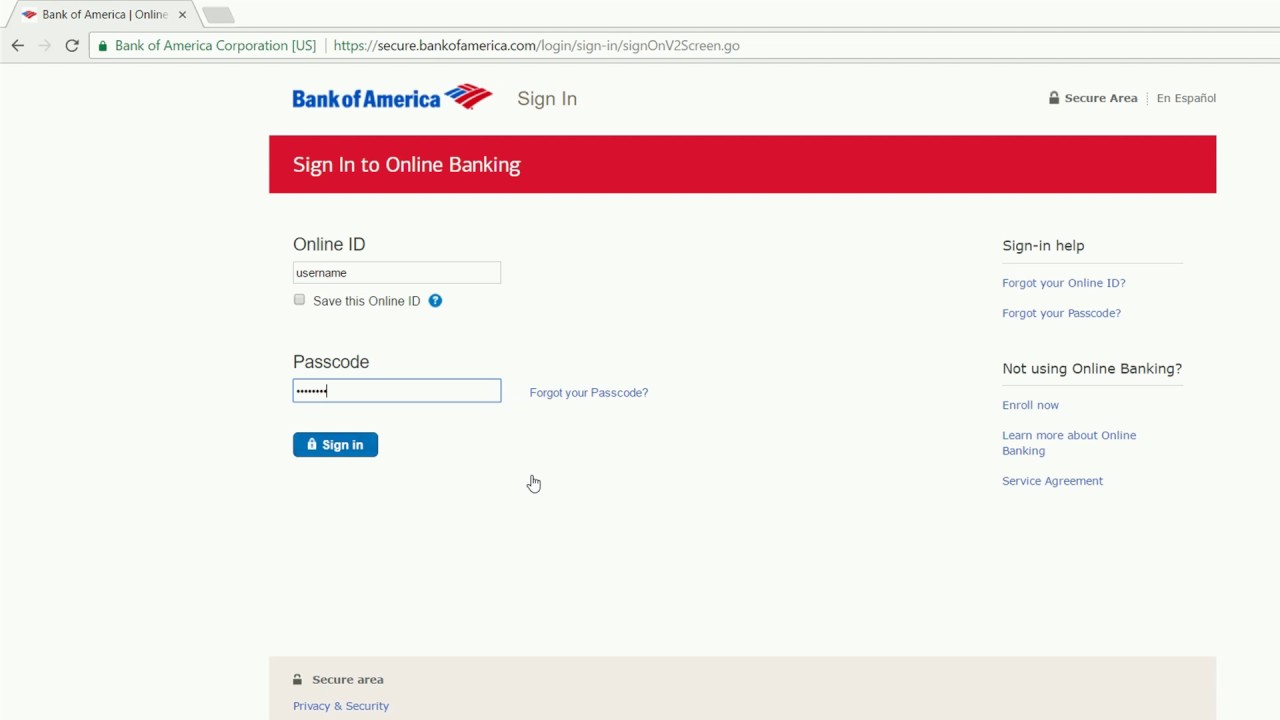Click the Passcode input field

397,390
